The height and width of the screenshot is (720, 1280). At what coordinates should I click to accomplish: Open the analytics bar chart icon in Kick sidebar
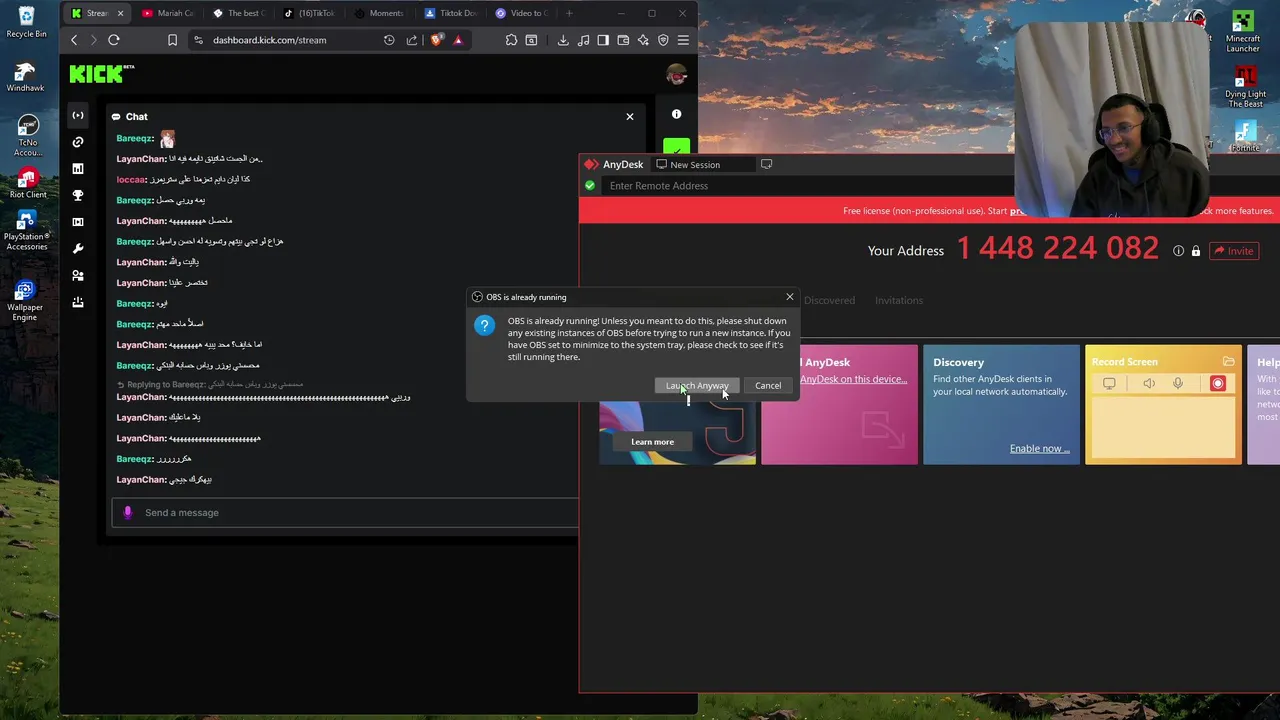click(78, 169)
